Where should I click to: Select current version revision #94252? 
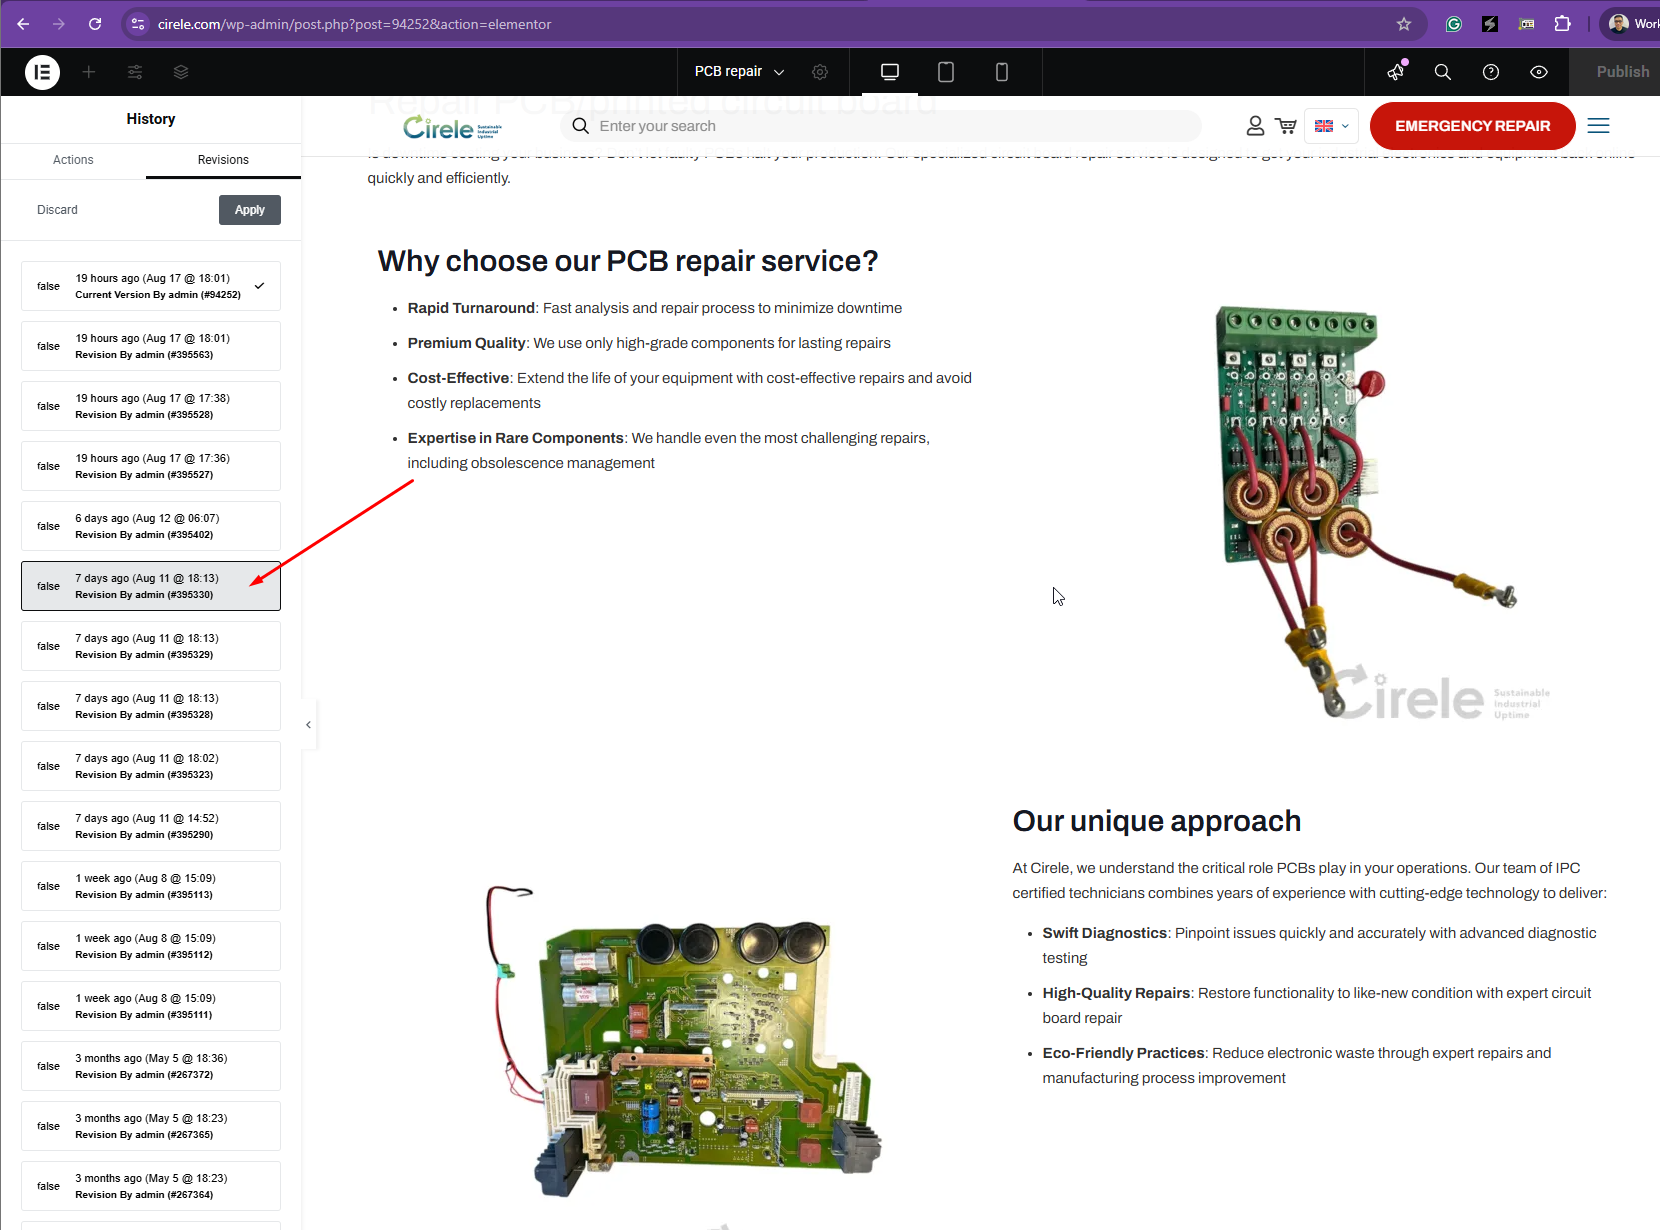pos(151,286)
